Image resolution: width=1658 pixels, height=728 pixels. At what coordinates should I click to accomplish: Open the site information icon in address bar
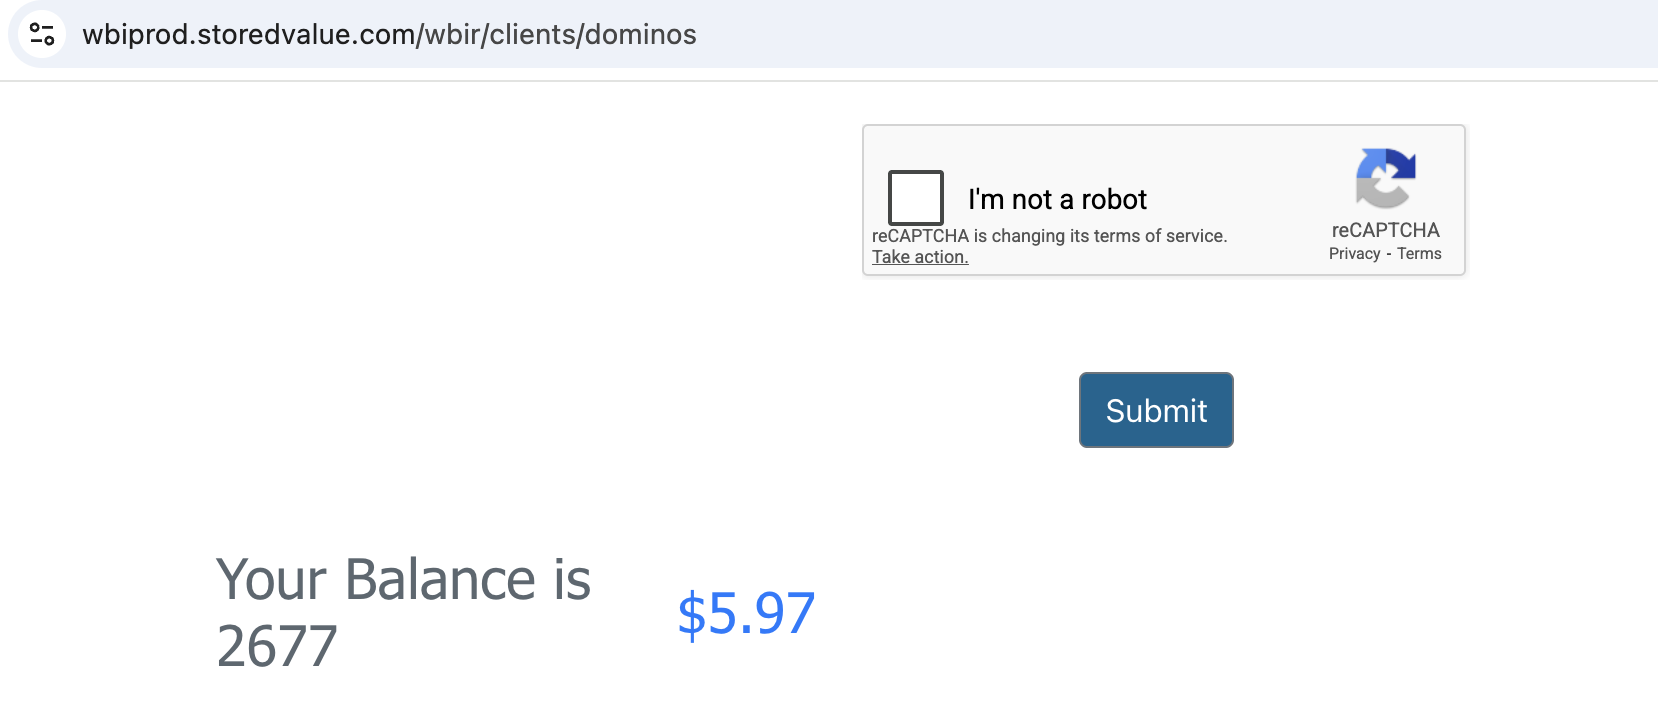(42, 34)
